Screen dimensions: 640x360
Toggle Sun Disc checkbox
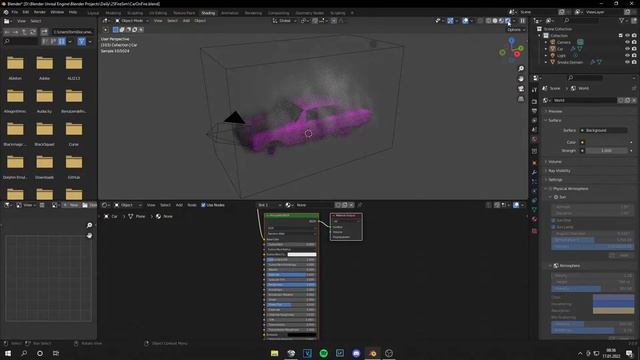(x=553, y=220)
